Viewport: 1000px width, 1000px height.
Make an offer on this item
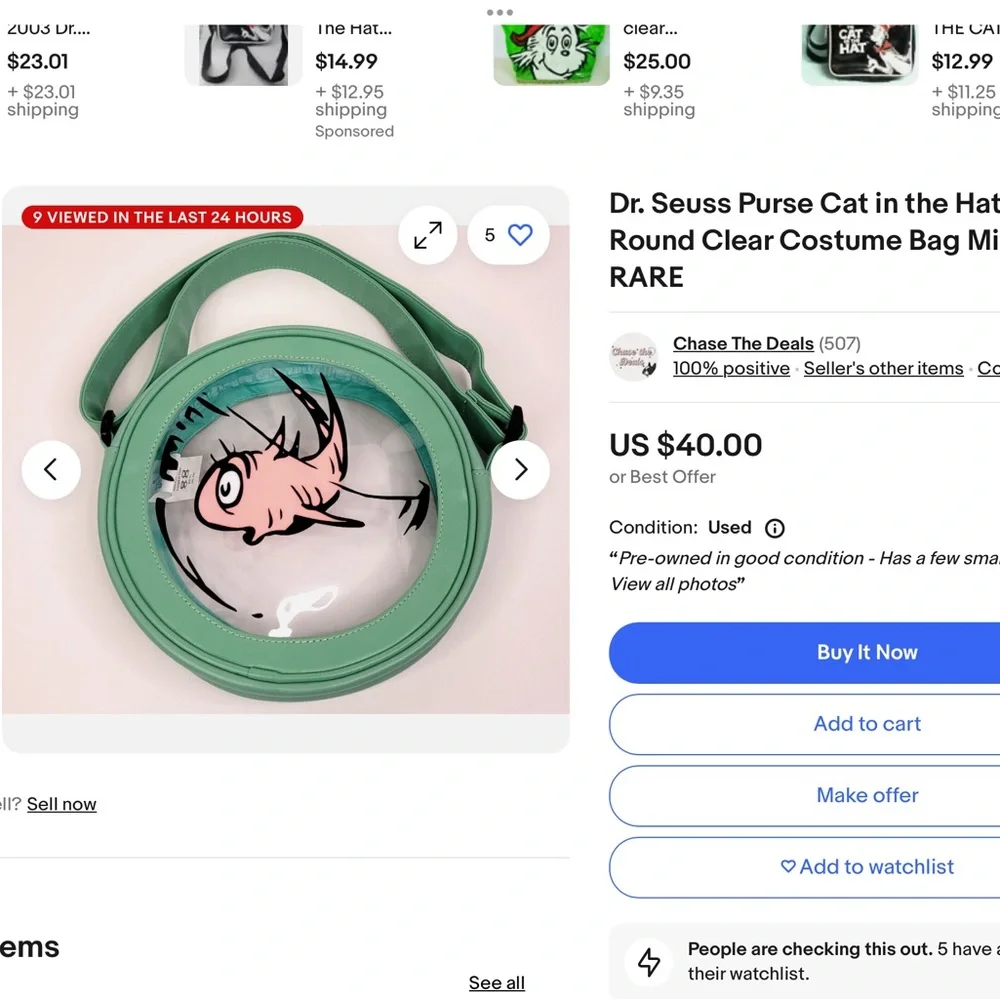coord(866,796)
